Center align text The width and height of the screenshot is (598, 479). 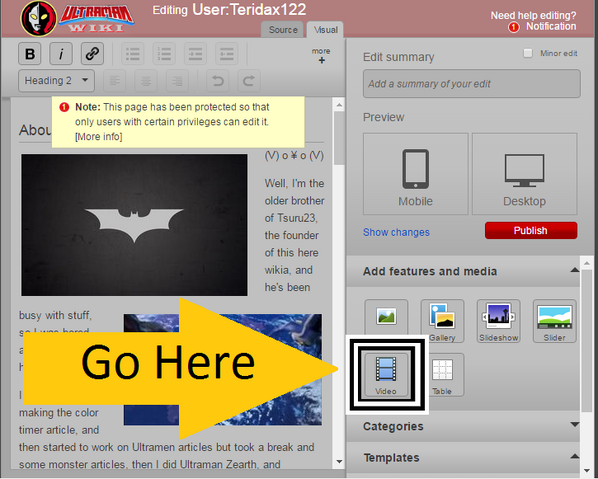pos(146,81)
